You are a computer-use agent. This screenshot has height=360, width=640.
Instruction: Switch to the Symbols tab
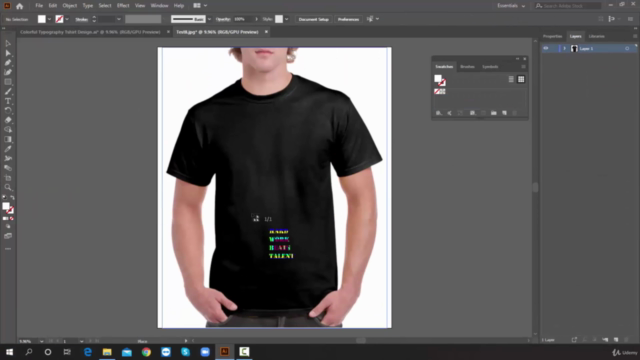pos(490,67)
